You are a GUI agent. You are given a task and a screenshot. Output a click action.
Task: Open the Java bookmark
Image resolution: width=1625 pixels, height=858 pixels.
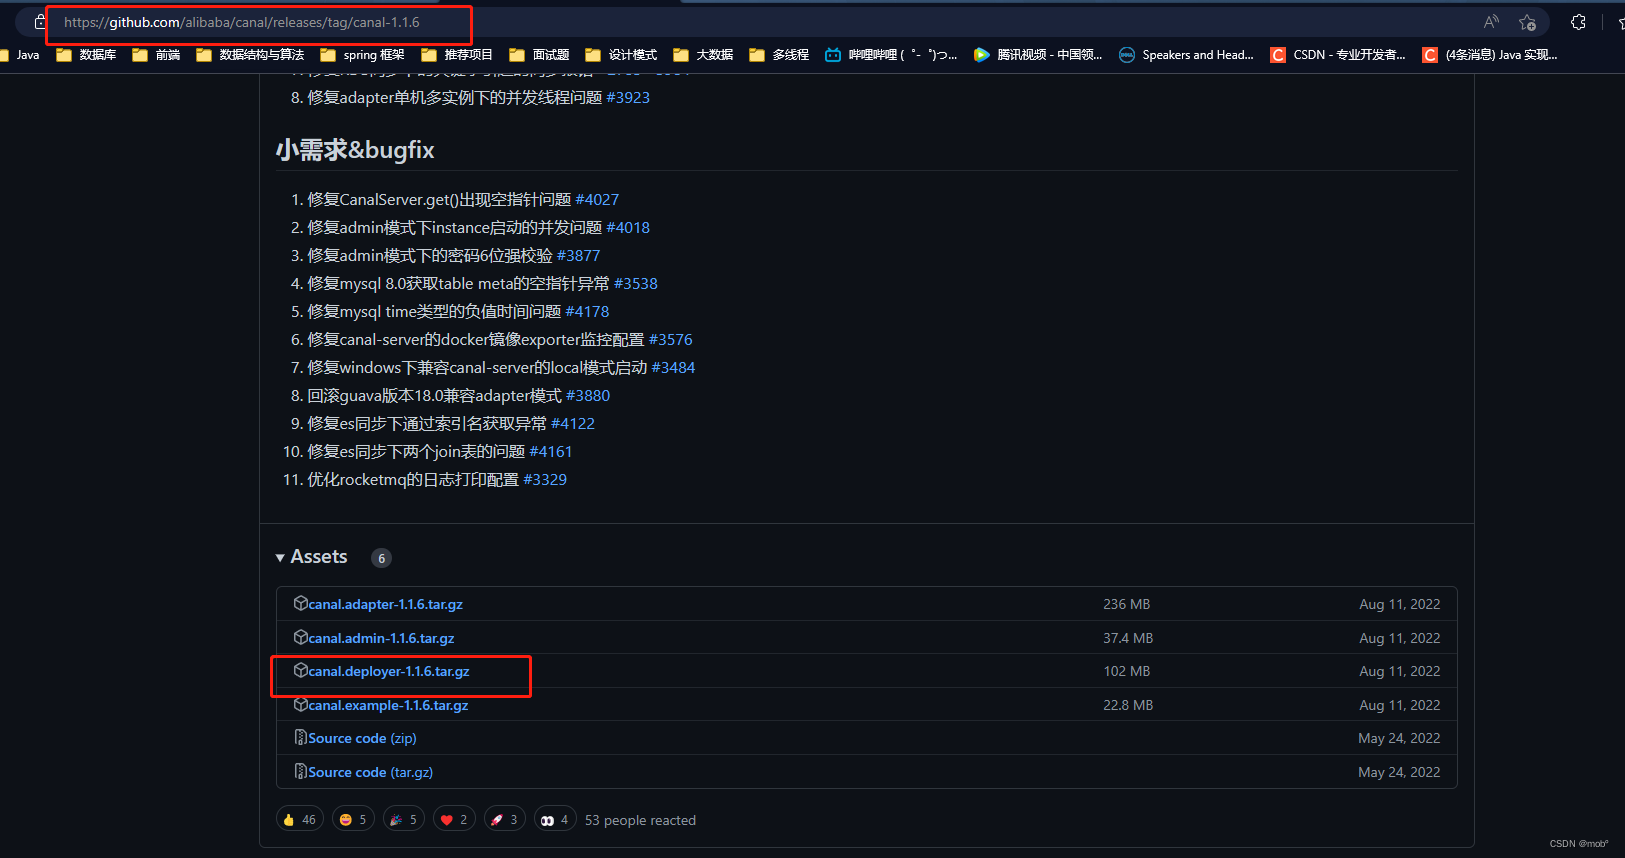coord(20,55)
